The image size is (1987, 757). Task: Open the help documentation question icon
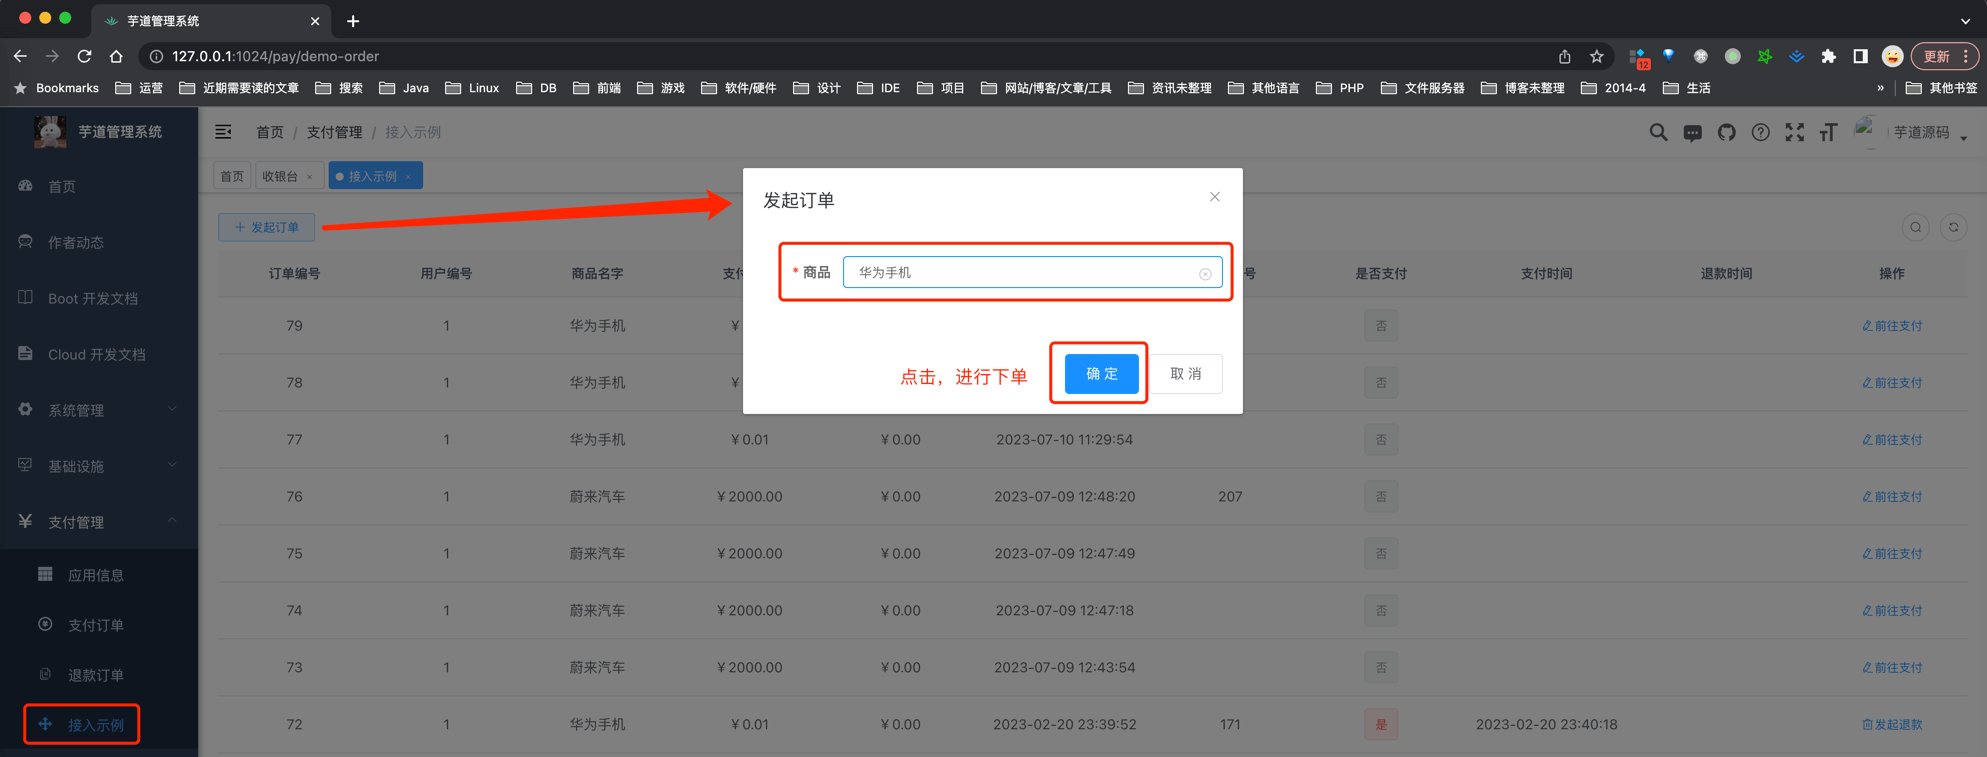pyautogui.click(x=1760, y=132)
